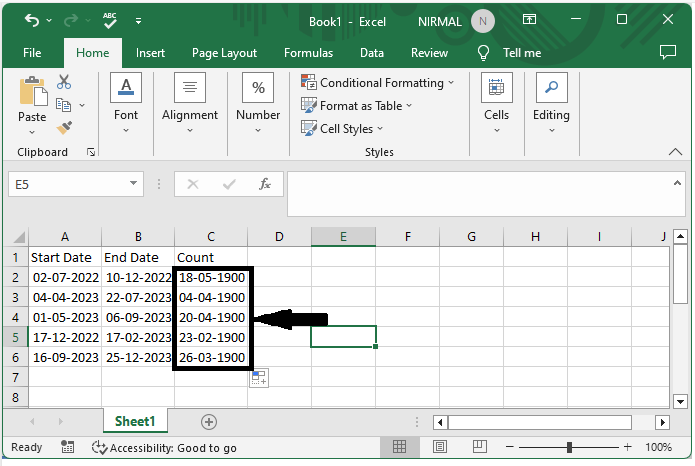Open the Auto Fill Options icon
This screenshot has width=695, height=466.
coord(258,378)
